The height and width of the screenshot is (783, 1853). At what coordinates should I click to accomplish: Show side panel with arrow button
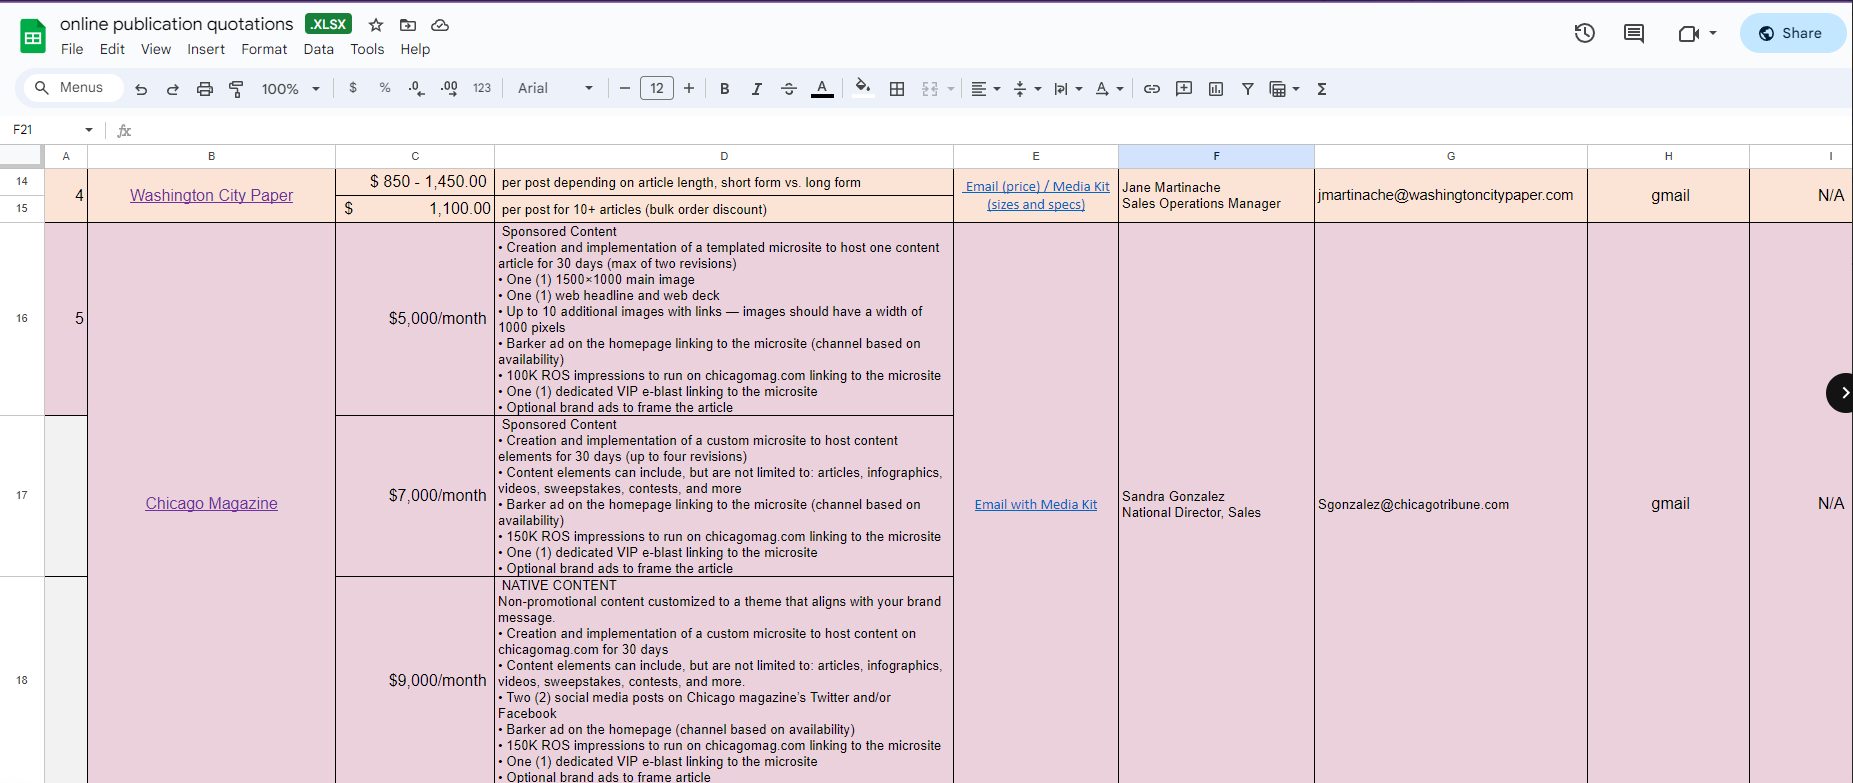pyautogui.click(x=1841, y=393)
